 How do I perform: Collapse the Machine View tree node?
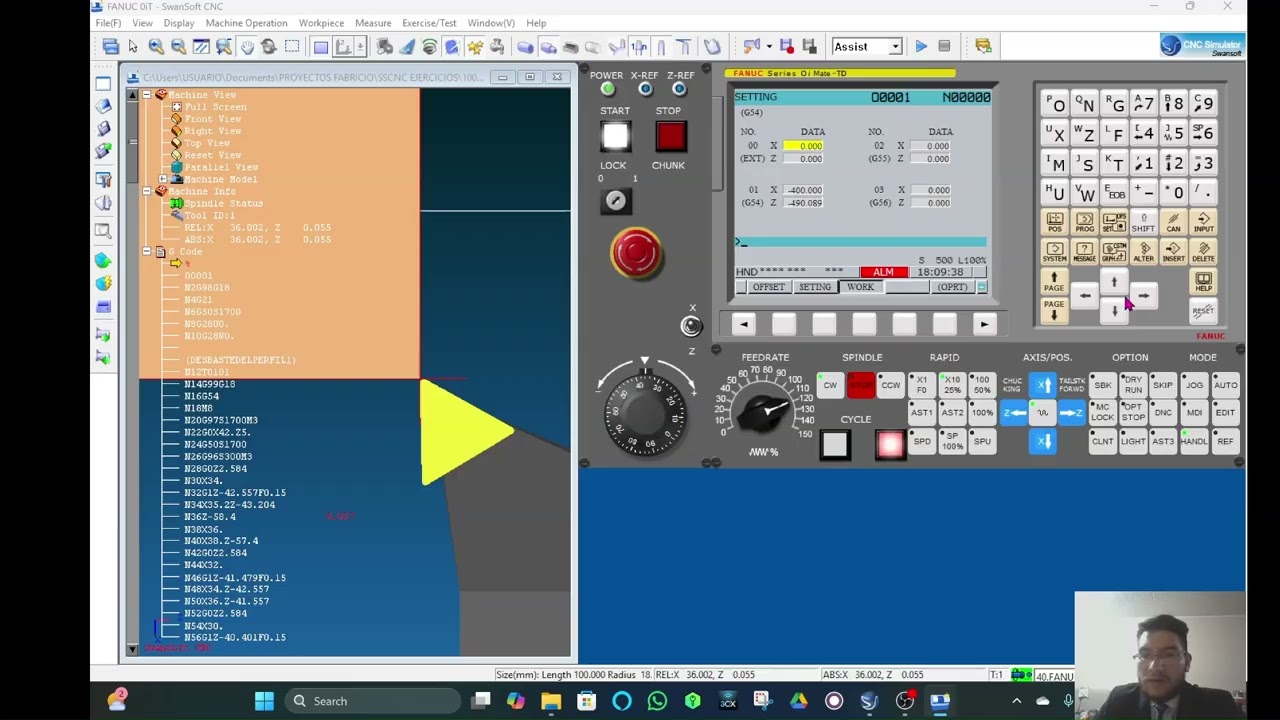(x=146, y=95)
